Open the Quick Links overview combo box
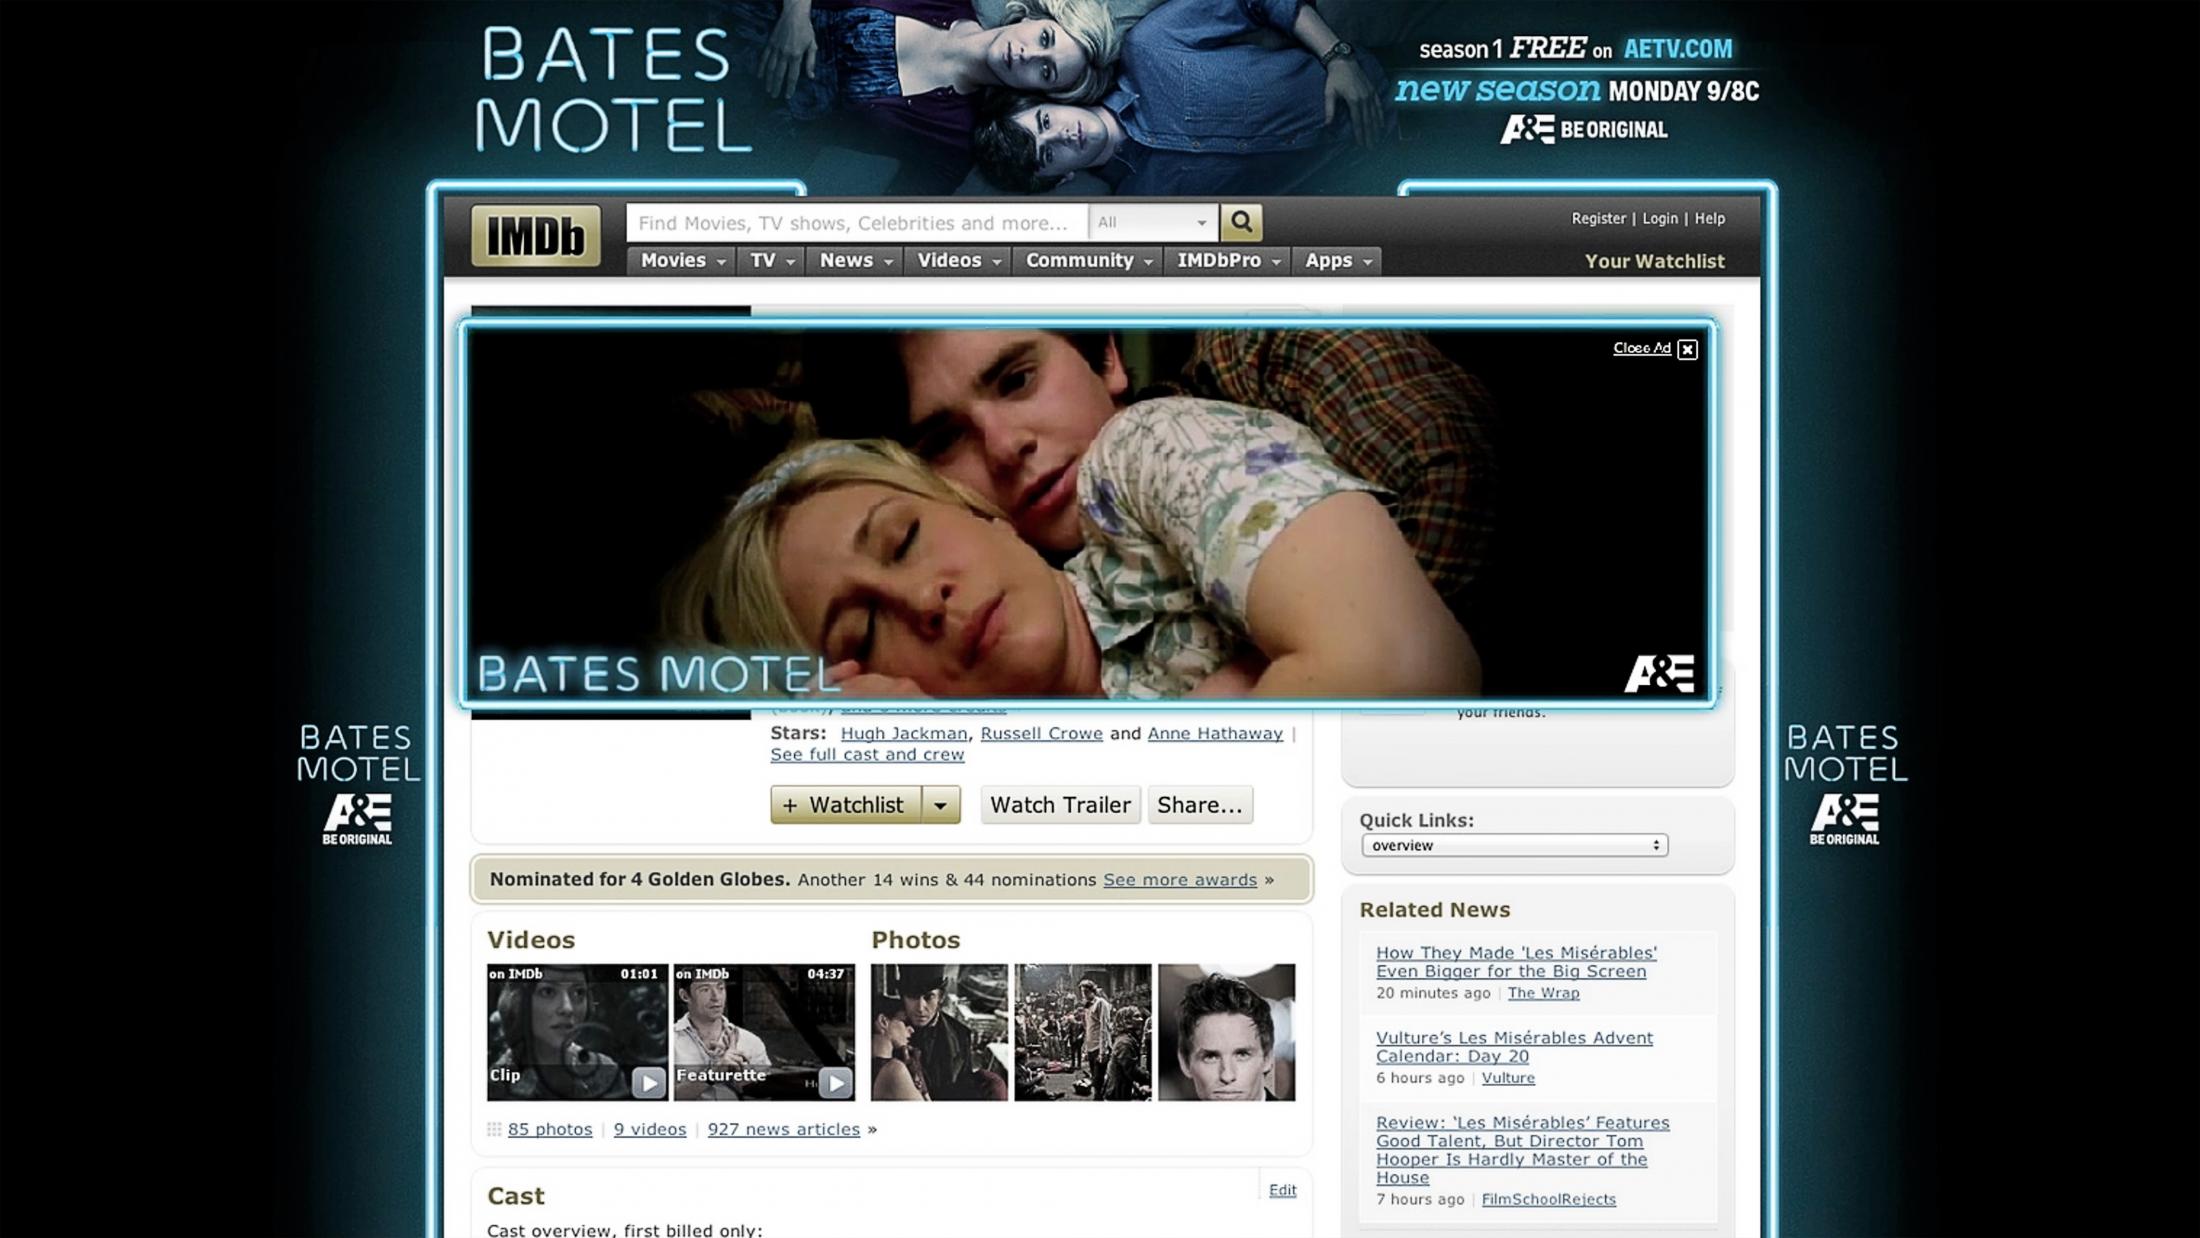Image resolution: width=2200 pixels, height=1238 pixels. 1514,845
